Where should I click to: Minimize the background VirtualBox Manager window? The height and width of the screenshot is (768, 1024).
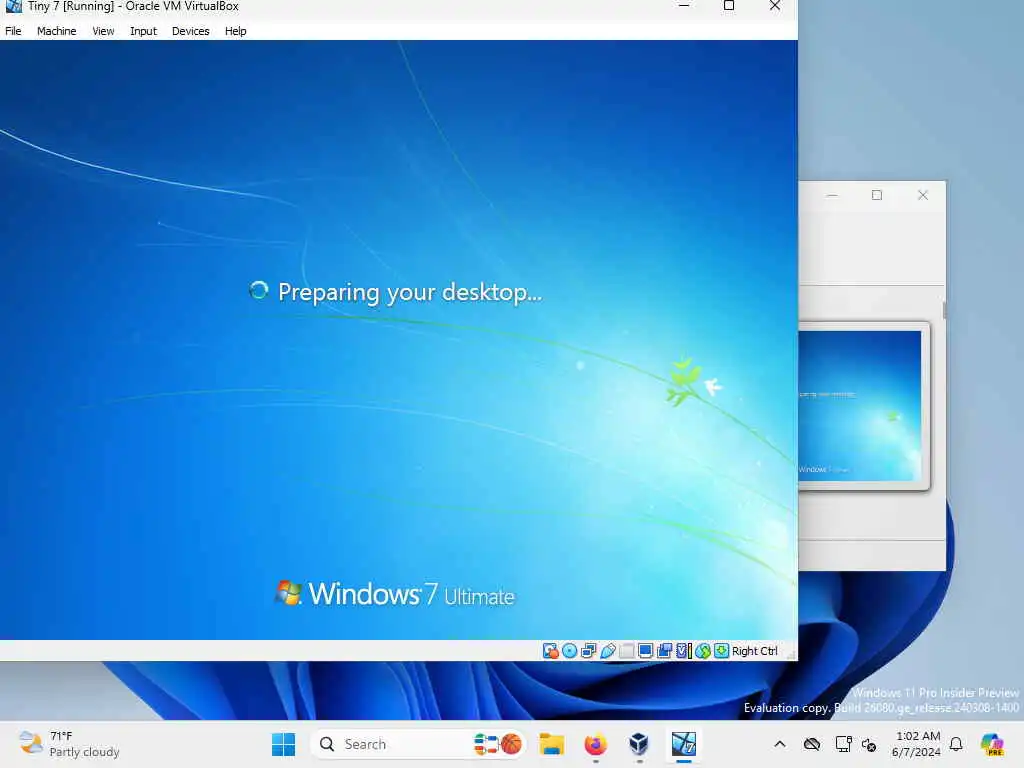pos(831,195)
